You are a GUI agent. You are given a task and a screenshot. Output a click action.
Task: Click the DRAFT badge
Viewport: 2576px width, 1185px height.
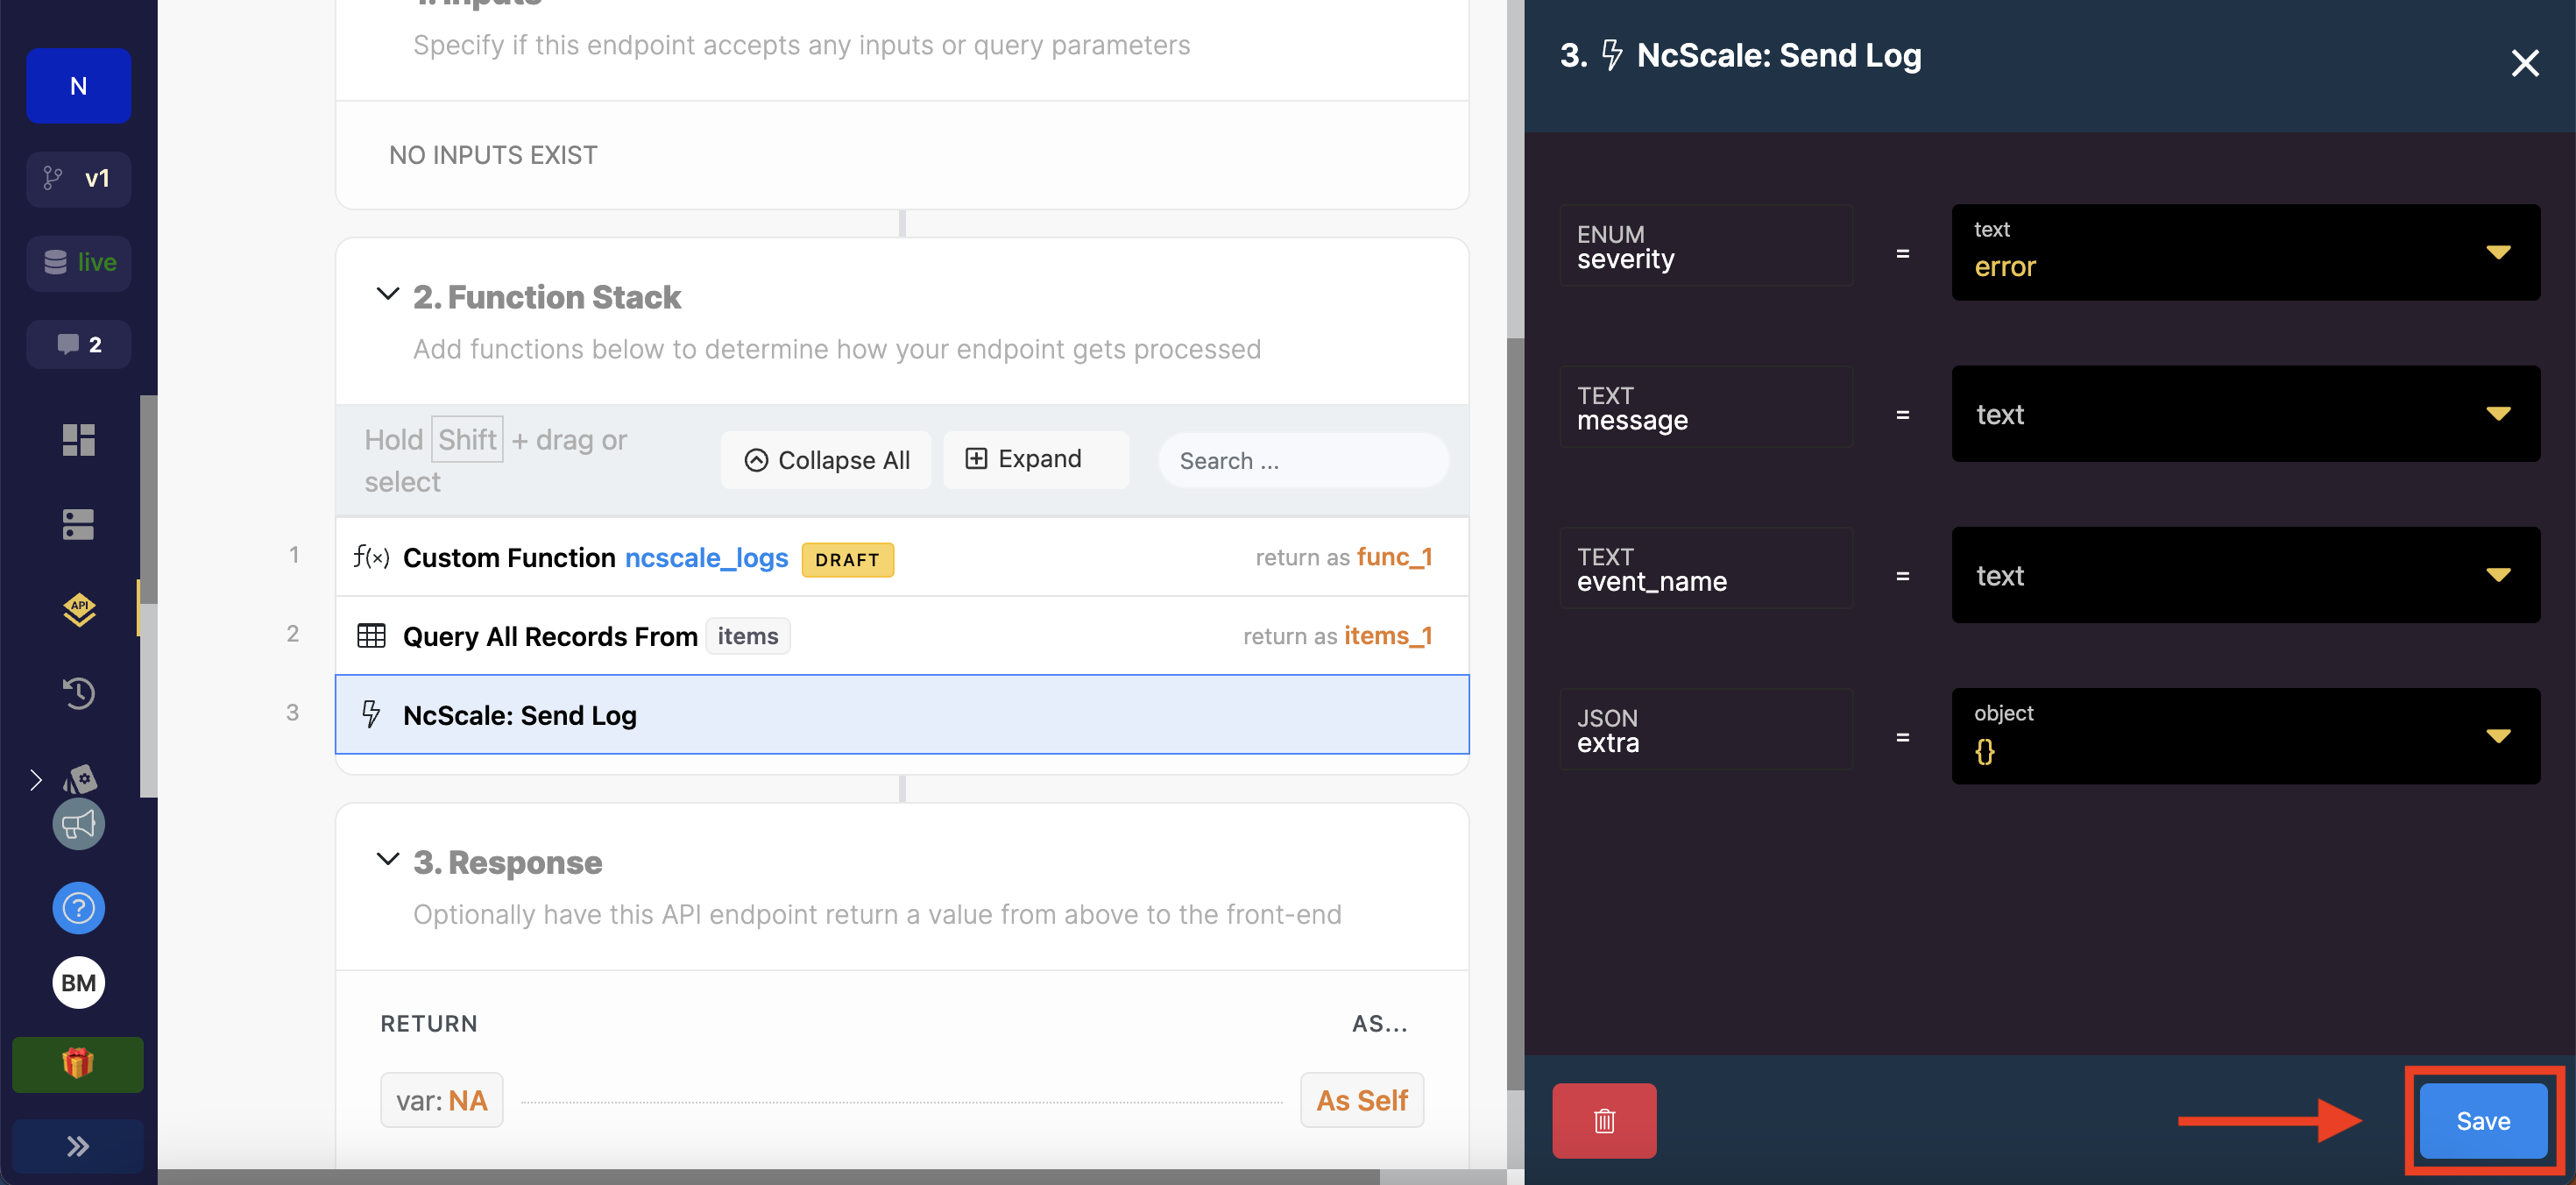point(847,559)
